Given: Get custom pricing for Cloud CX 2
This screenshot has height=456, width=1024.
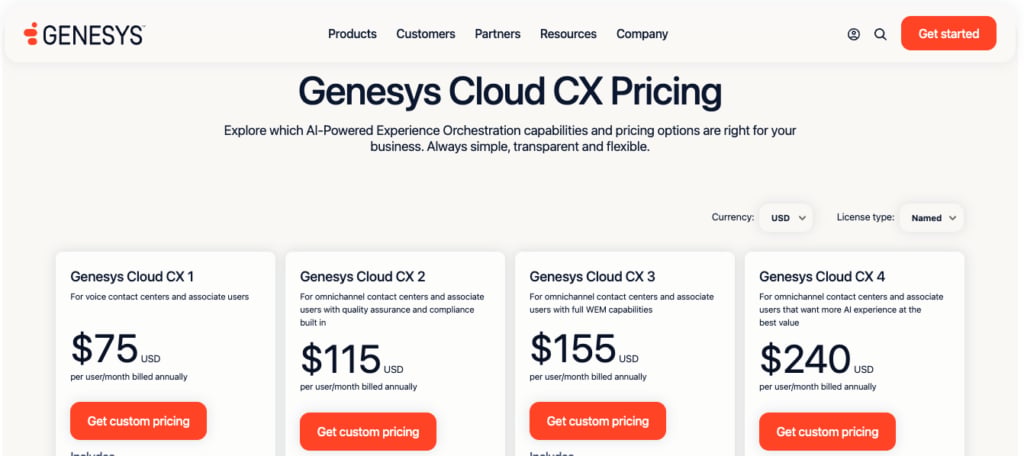Looking at the screenshot, I should coord(368,431).
